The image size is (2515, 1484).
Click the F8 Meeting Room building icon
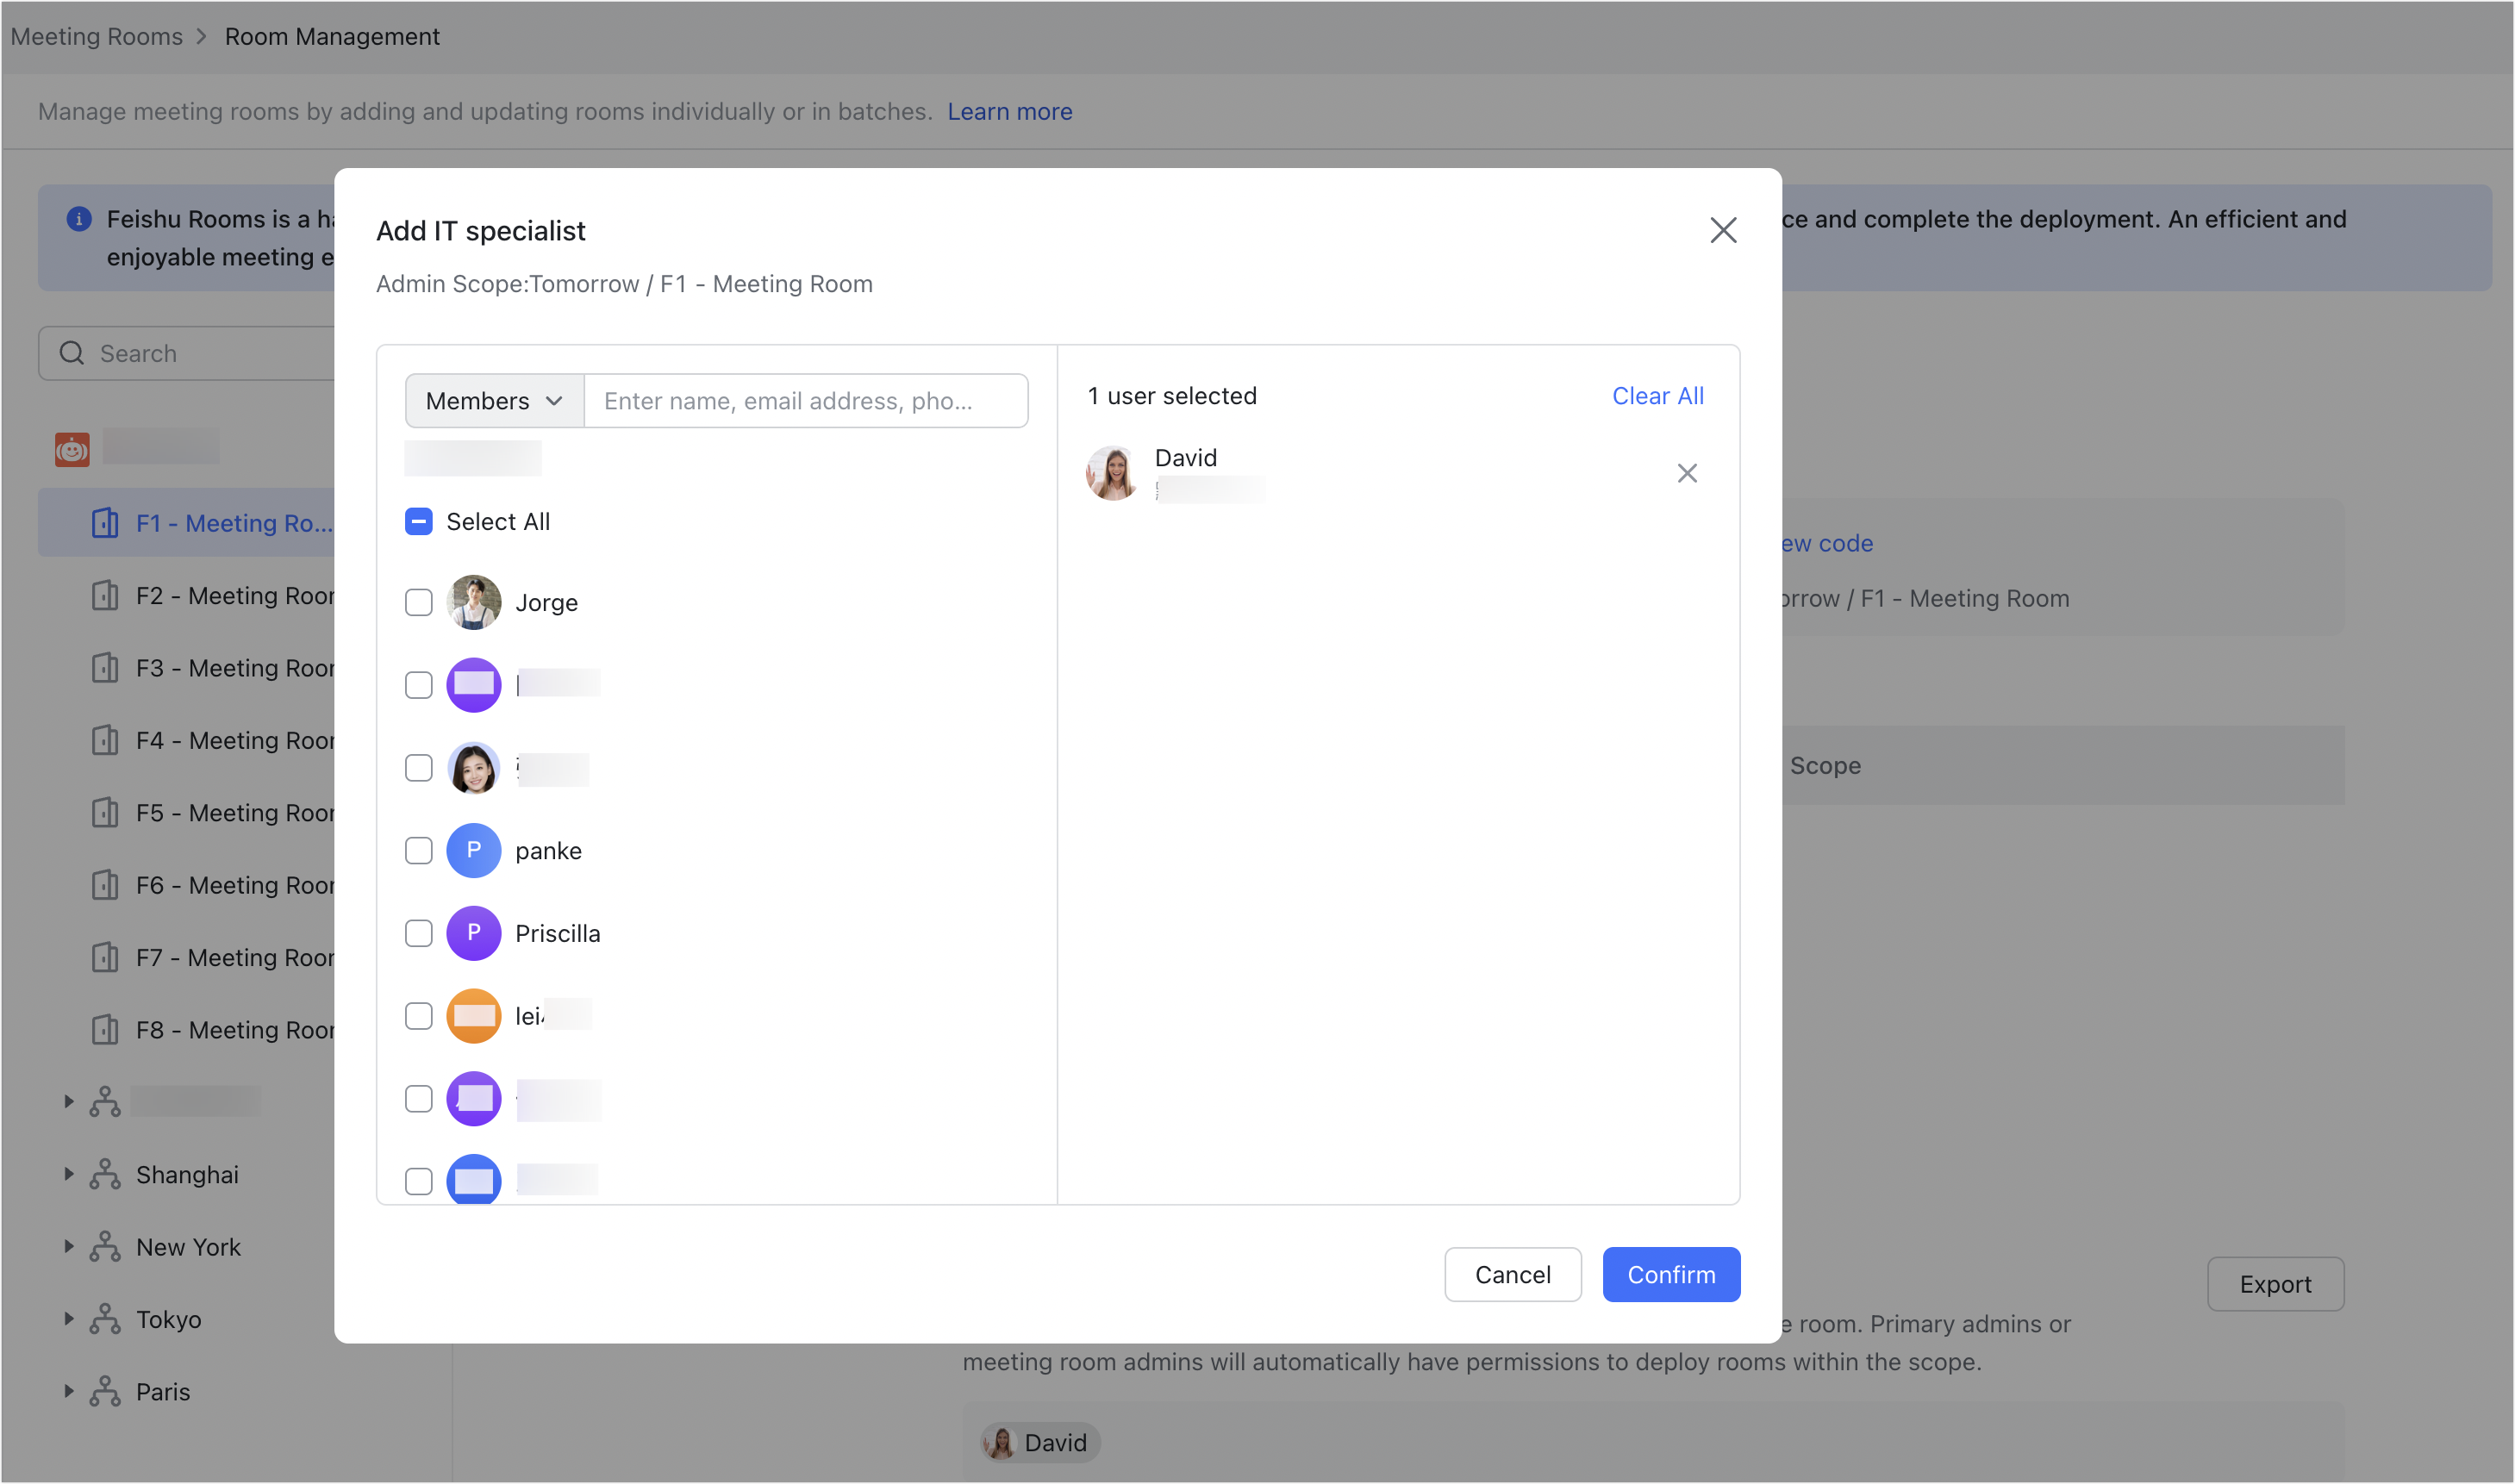coord(104,1029)
